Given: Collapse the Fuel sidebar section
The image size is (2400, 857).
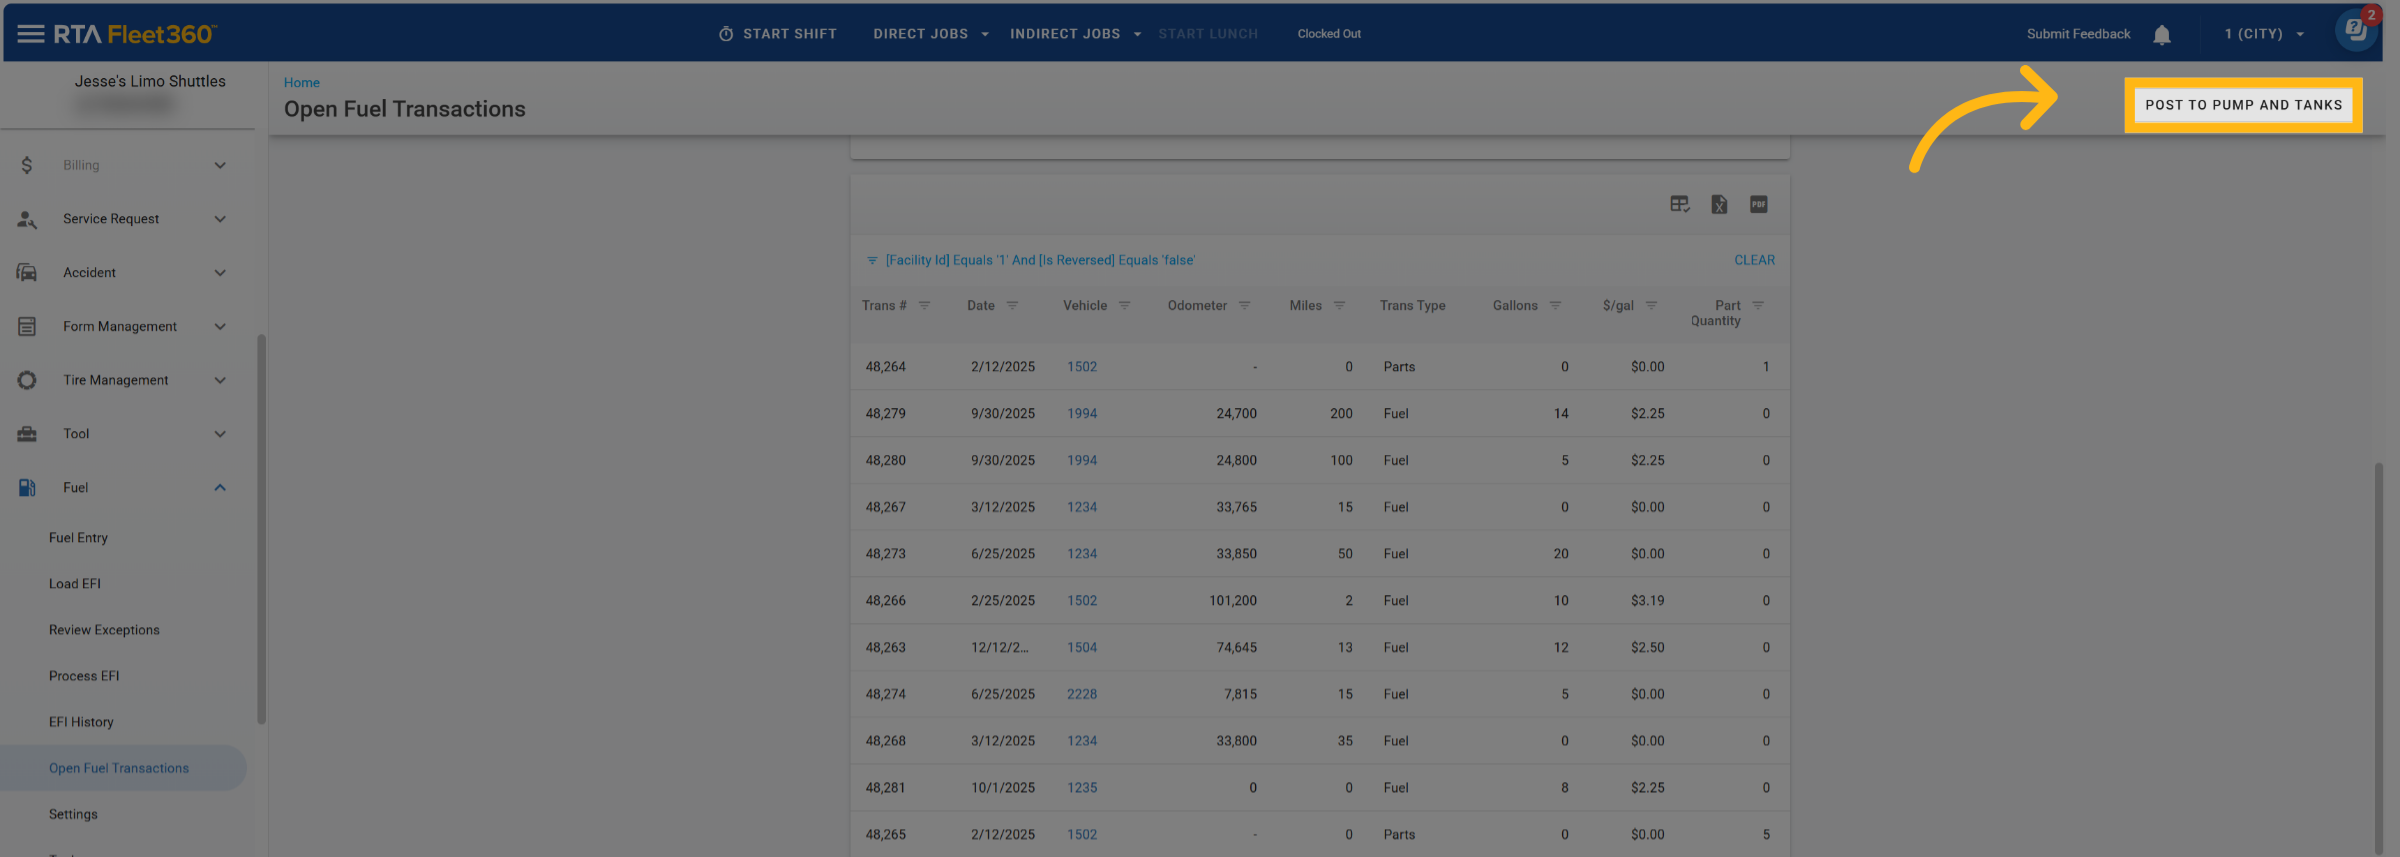Looking at the screenshot, I should pyautogui.click(x=220, y=488).
